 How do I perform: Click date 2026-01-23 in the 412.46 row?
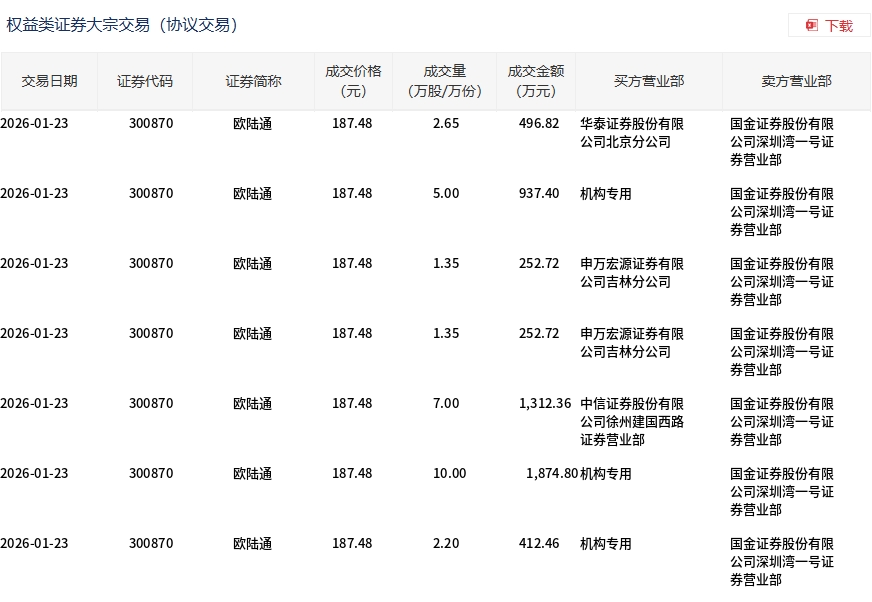pyautogui.click(x=34, y=544)
